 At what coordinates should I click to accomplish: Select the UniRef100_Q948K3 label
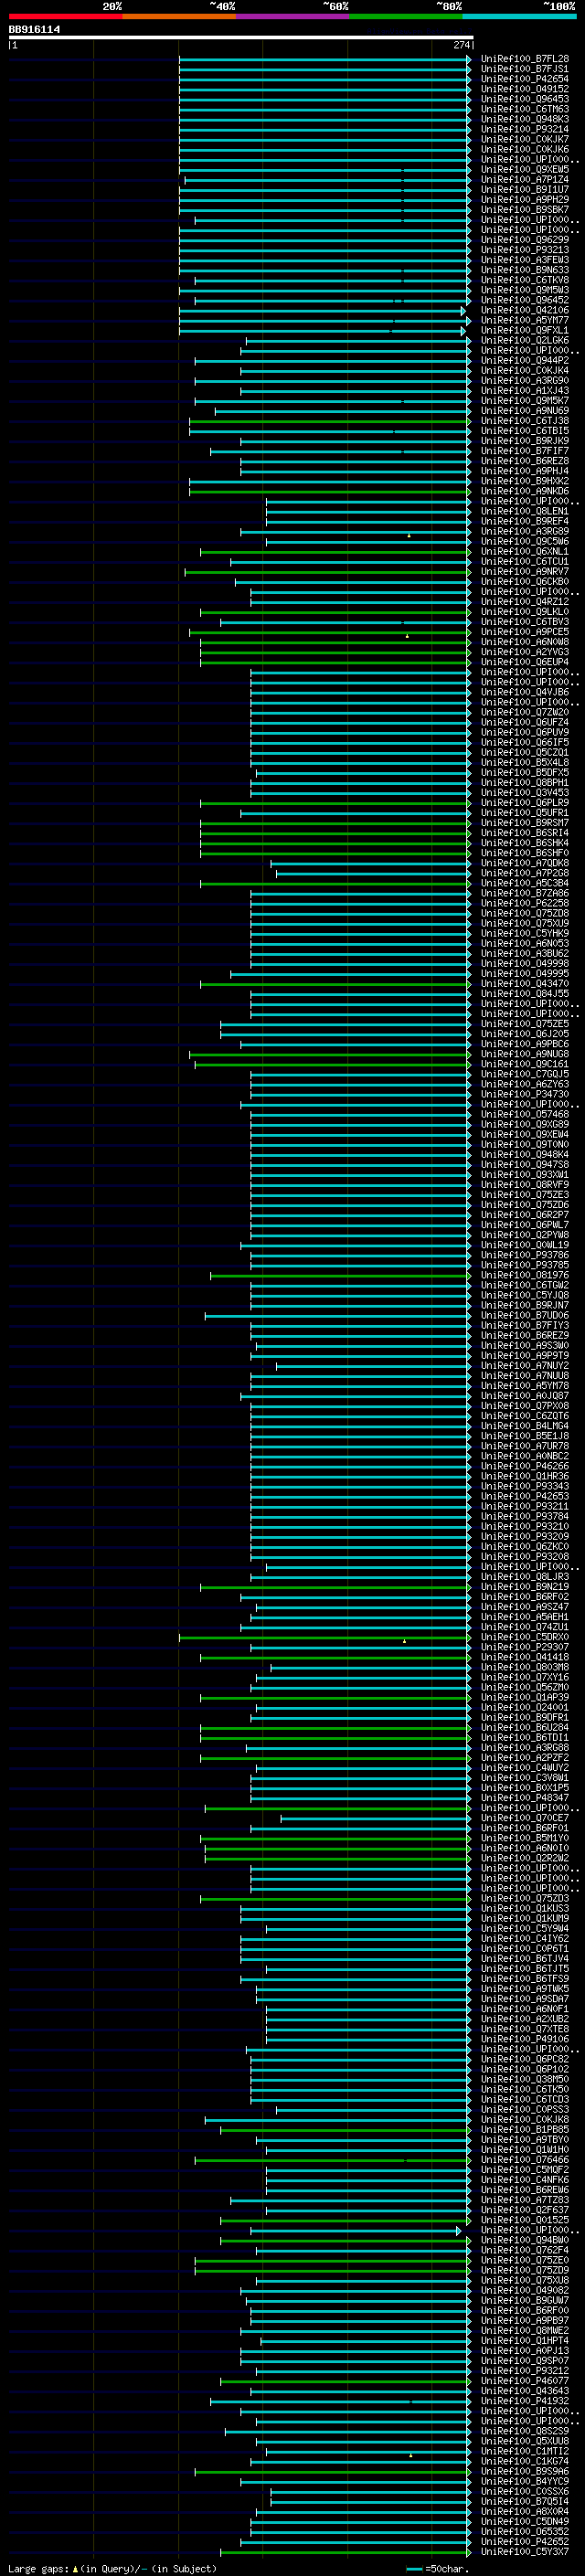point(525,119)
